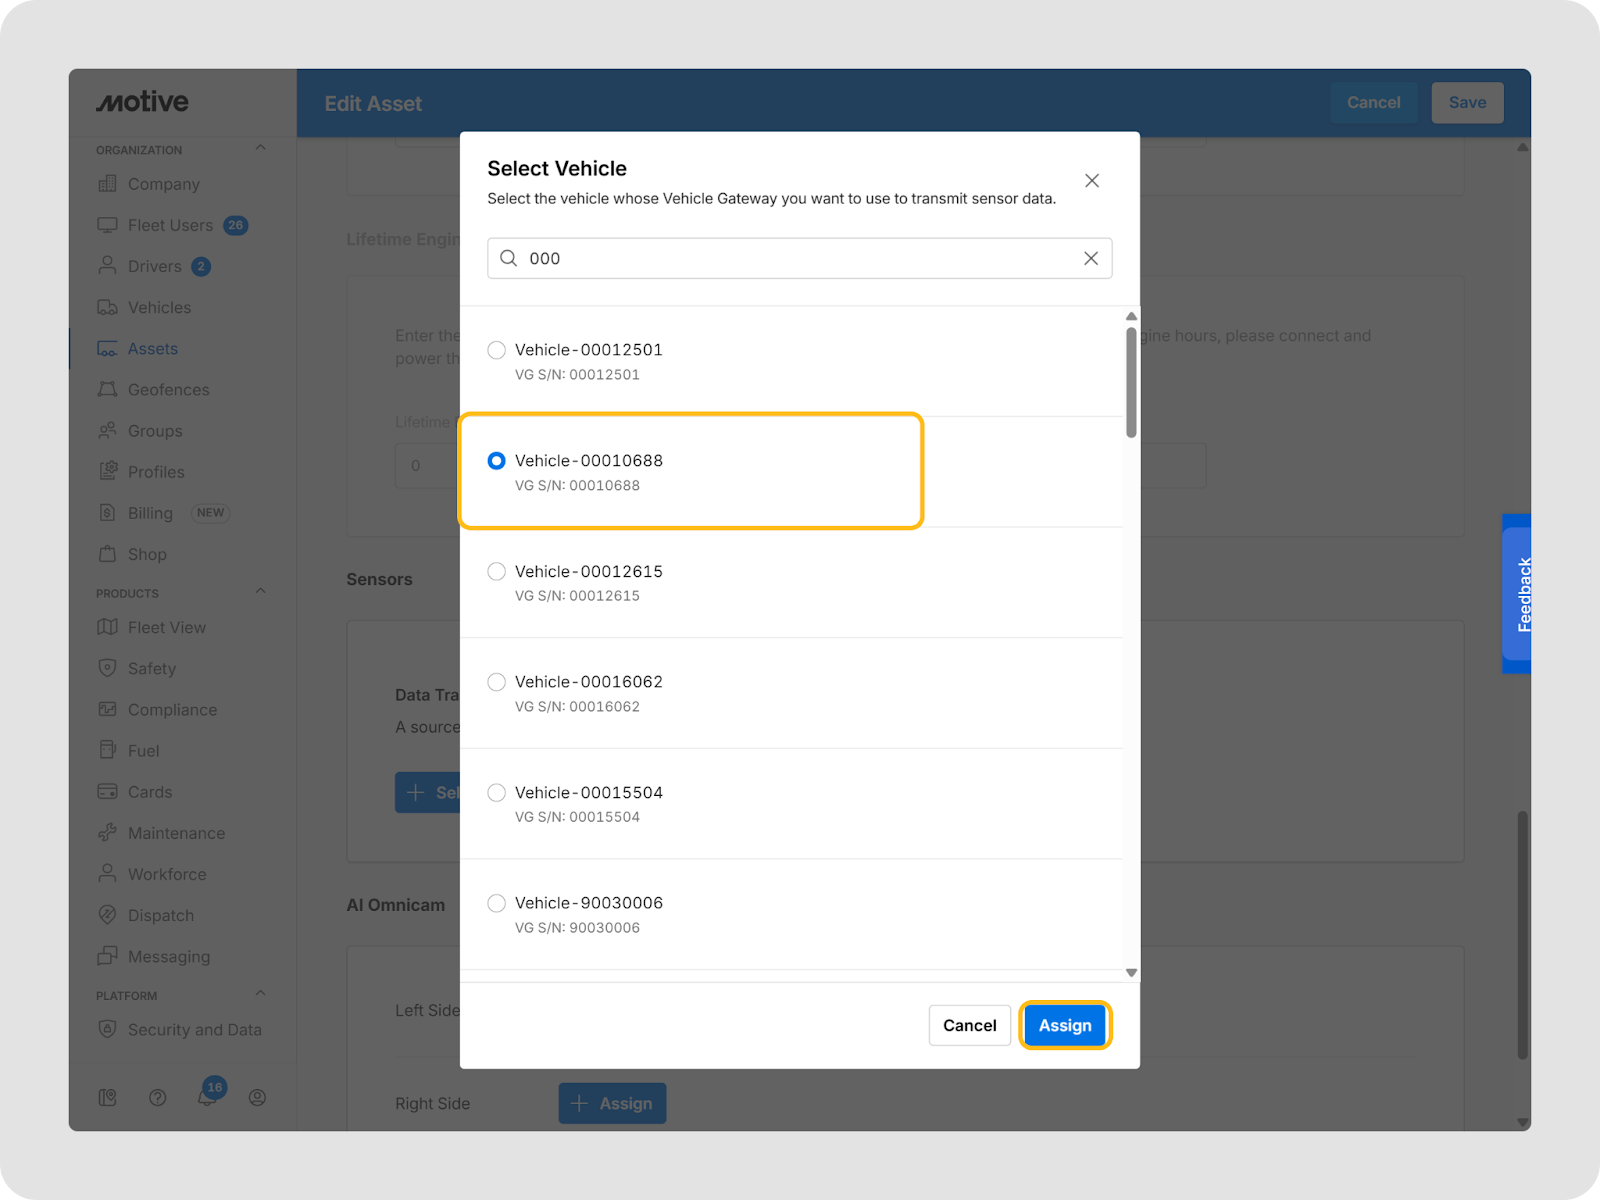Collapse the Products sidebar section
Viewport: 1600px width, 1200px height.
(x=260, y=592)
